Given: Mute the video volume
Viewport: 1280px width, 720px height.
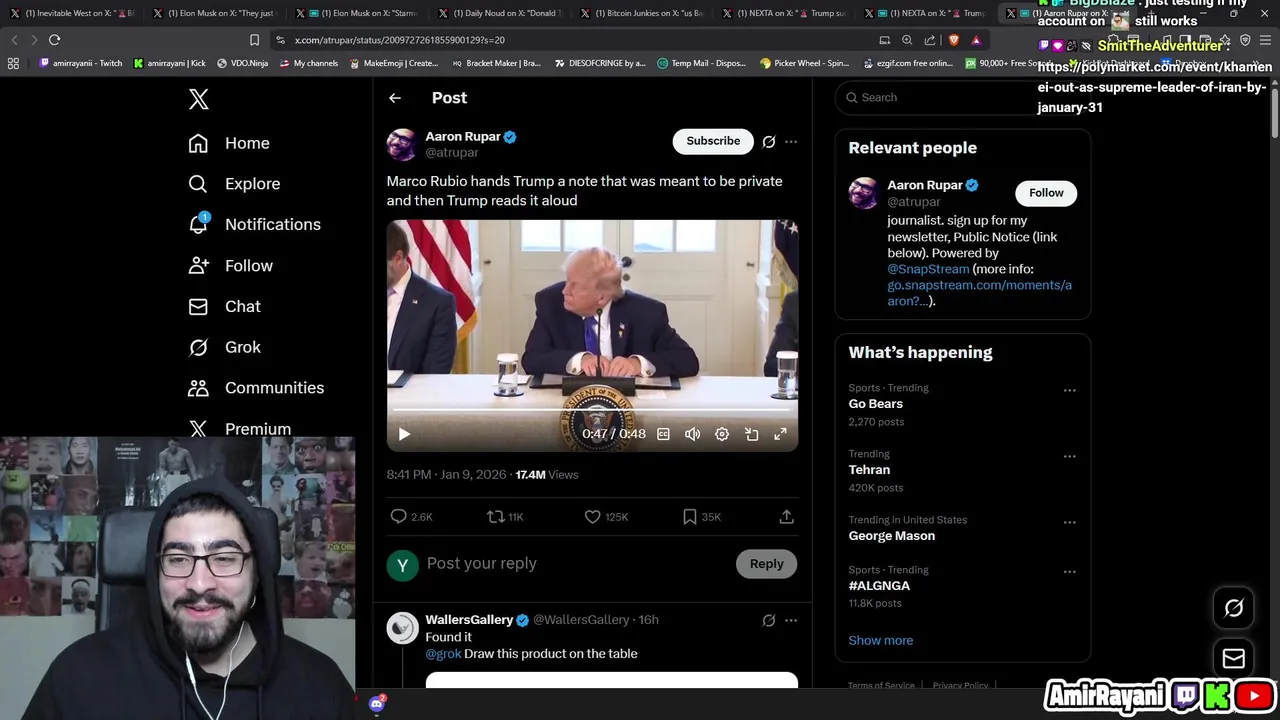Looking at the screenshot, I should point(692,434).
